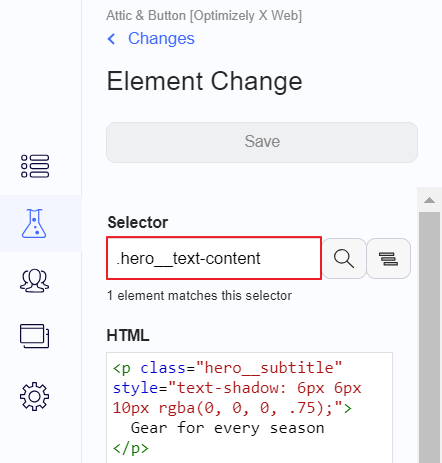The width and height of the screenshot is (442, 463).
Task: Click the magnifier button beside selector
Action: [344, 258]
